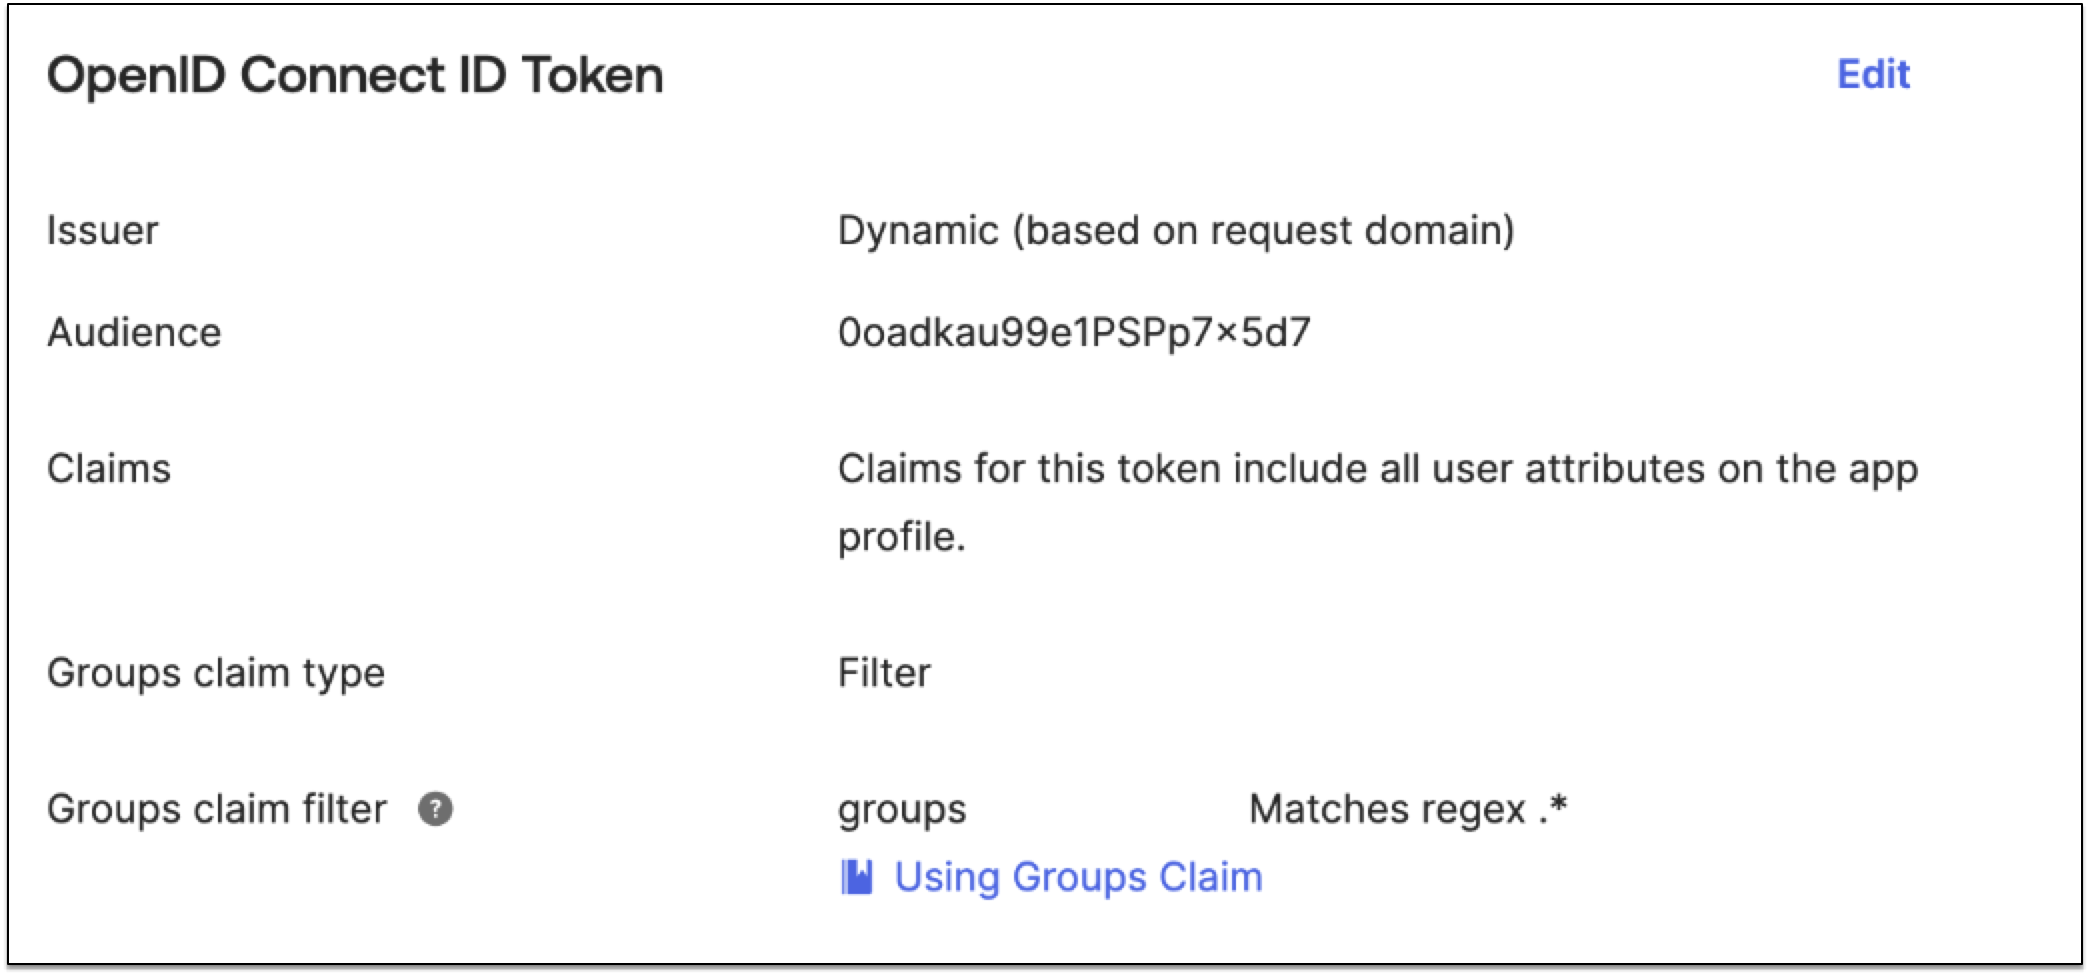Click the Issuer value Dynamic text
Image resolution: width=2090 pixels, height=976 pixels.
[x=1176, y=230]
